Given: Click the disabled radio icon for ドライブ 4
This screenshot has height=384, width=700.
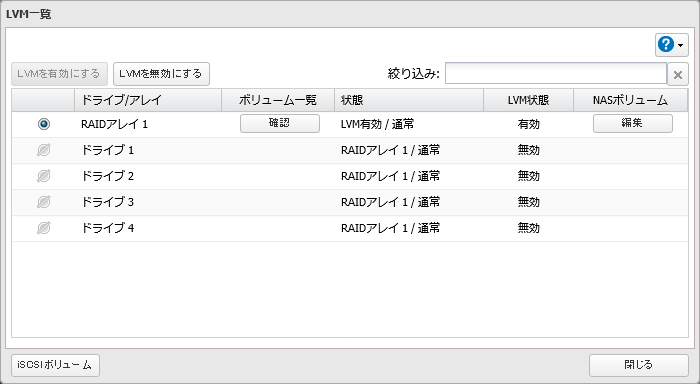Looking at the screenshot, I should pyautogui.click(x=44, y=228).
